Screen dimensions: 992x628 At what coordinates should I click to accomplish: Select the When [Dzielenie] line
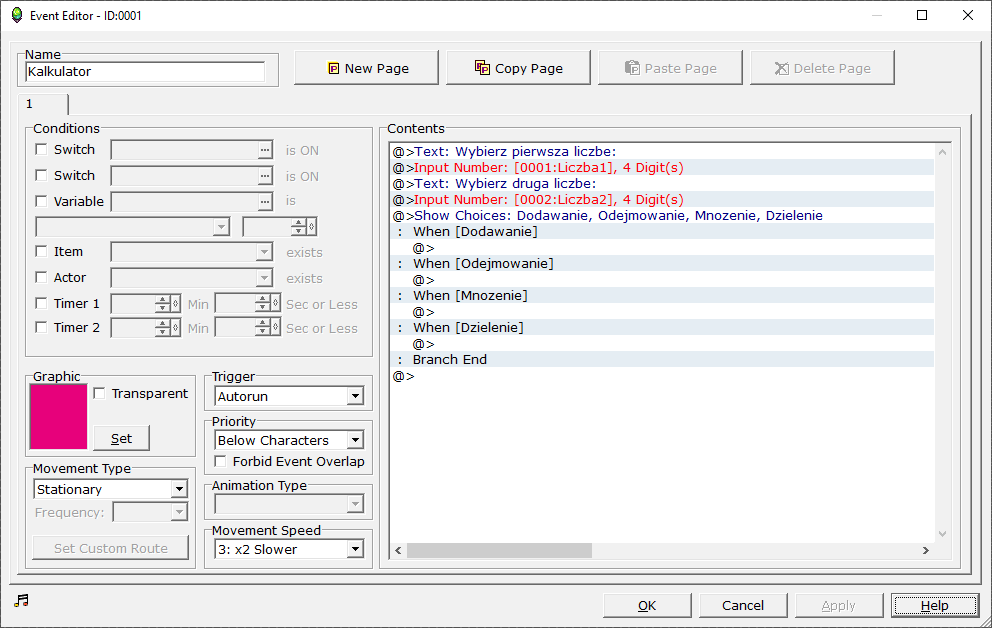[662, 328]
